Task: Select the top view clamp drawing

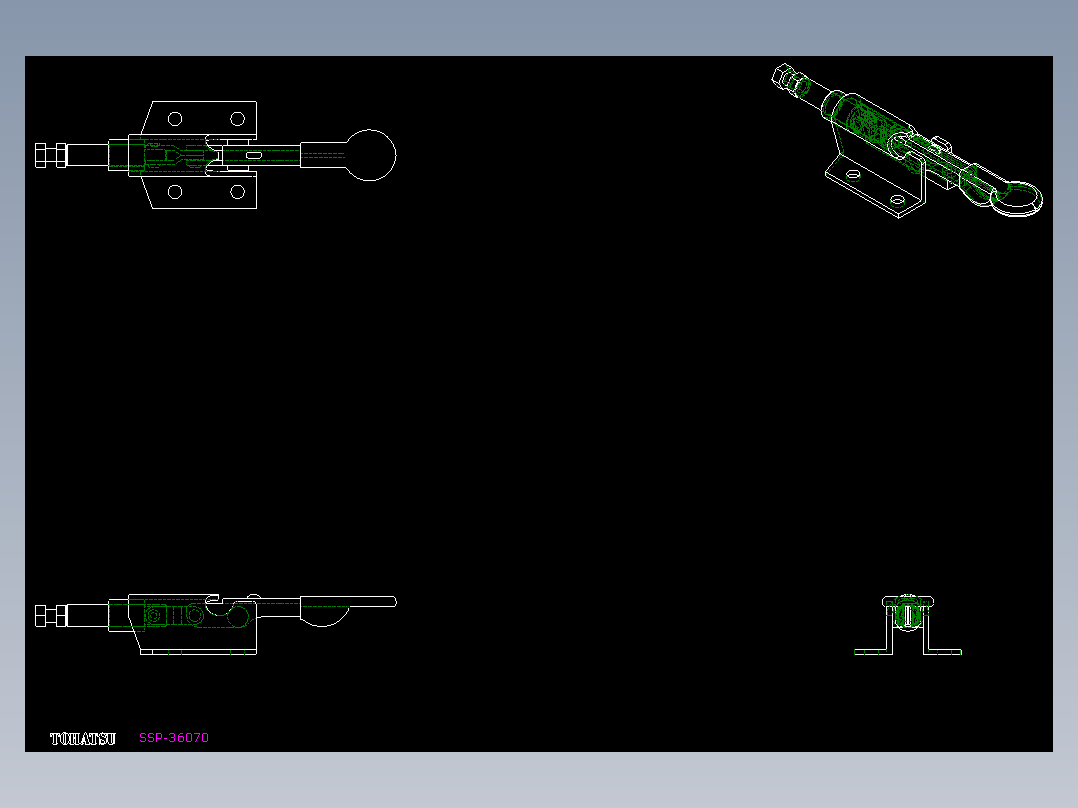Action: pos(215,155)
